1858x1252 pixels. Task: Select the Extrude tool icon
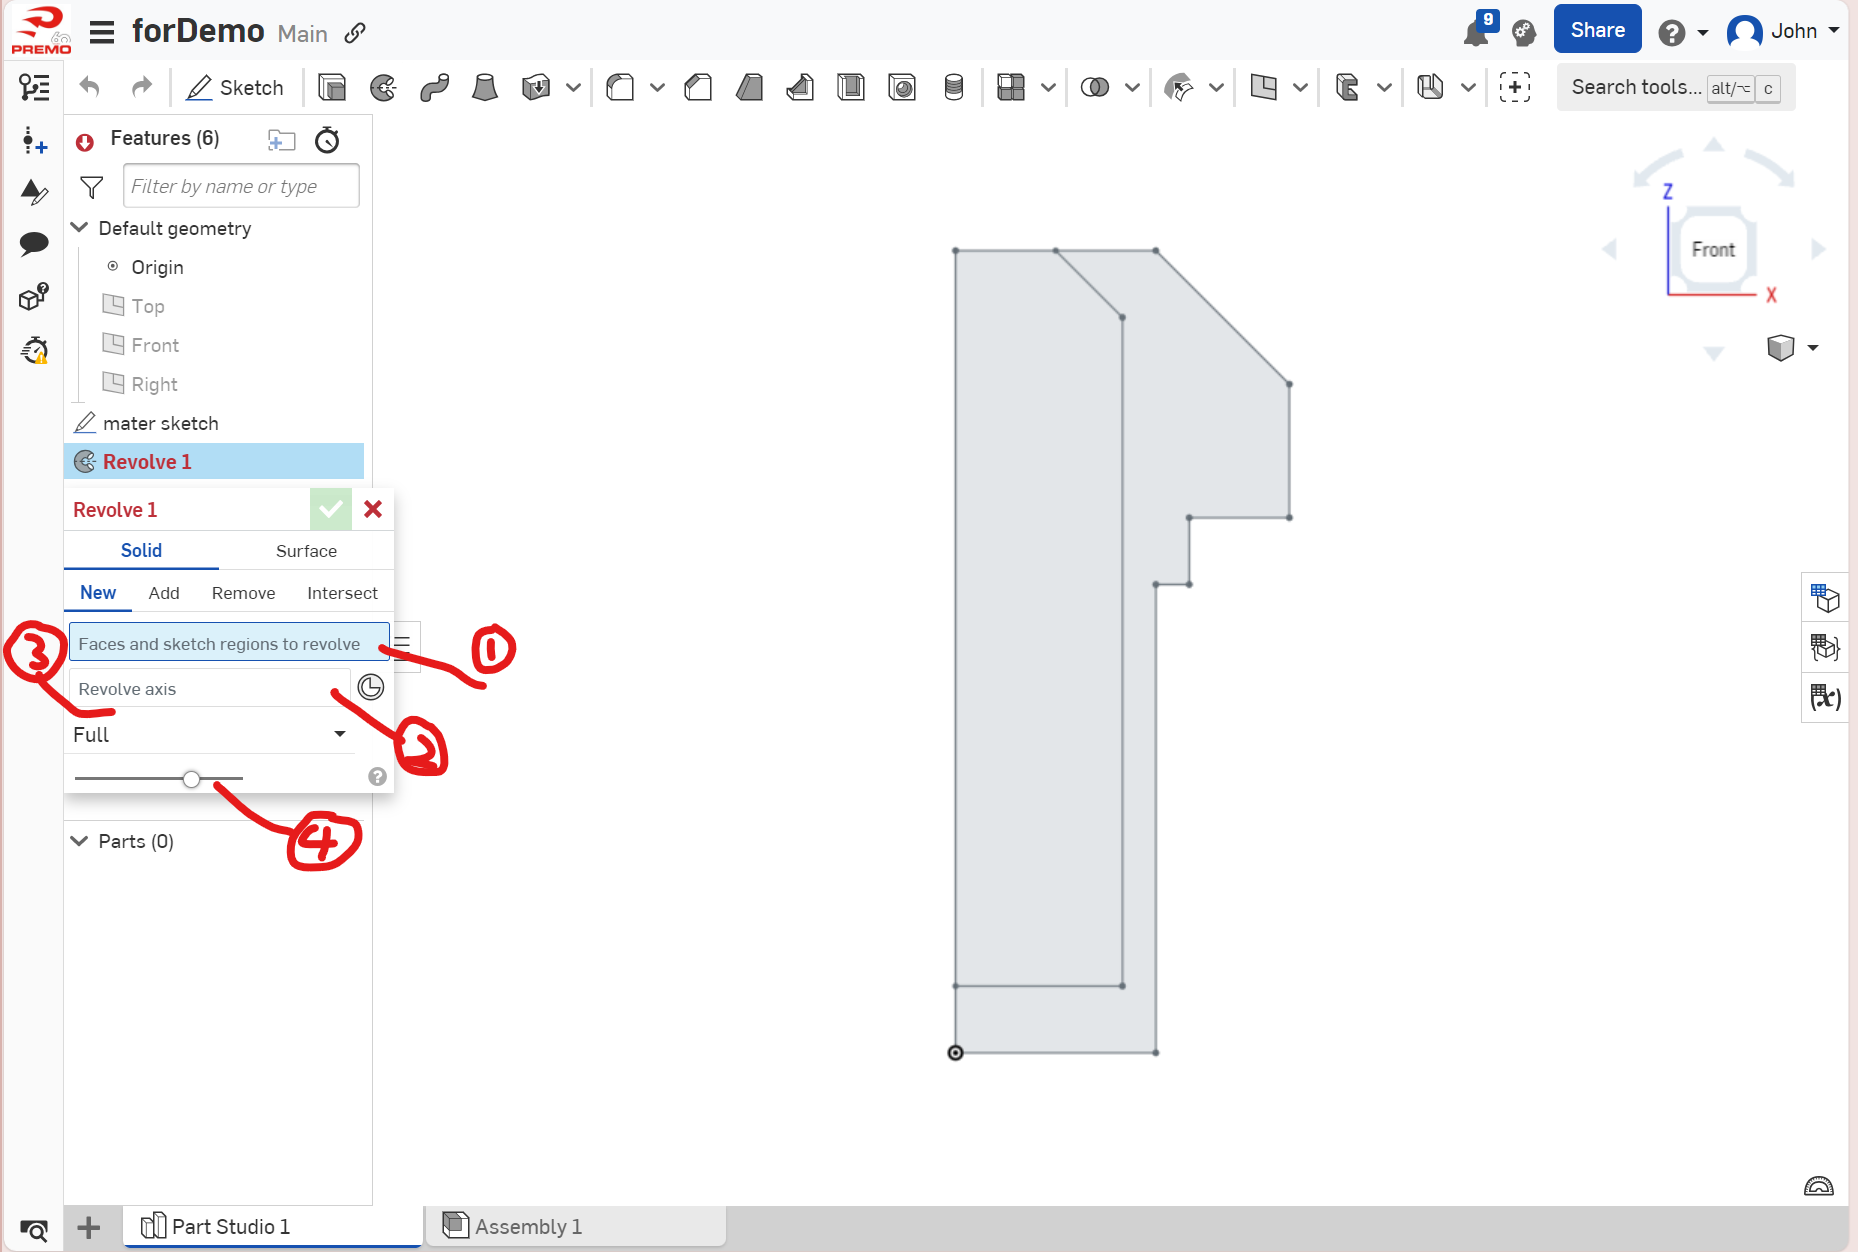coord(331,88)
